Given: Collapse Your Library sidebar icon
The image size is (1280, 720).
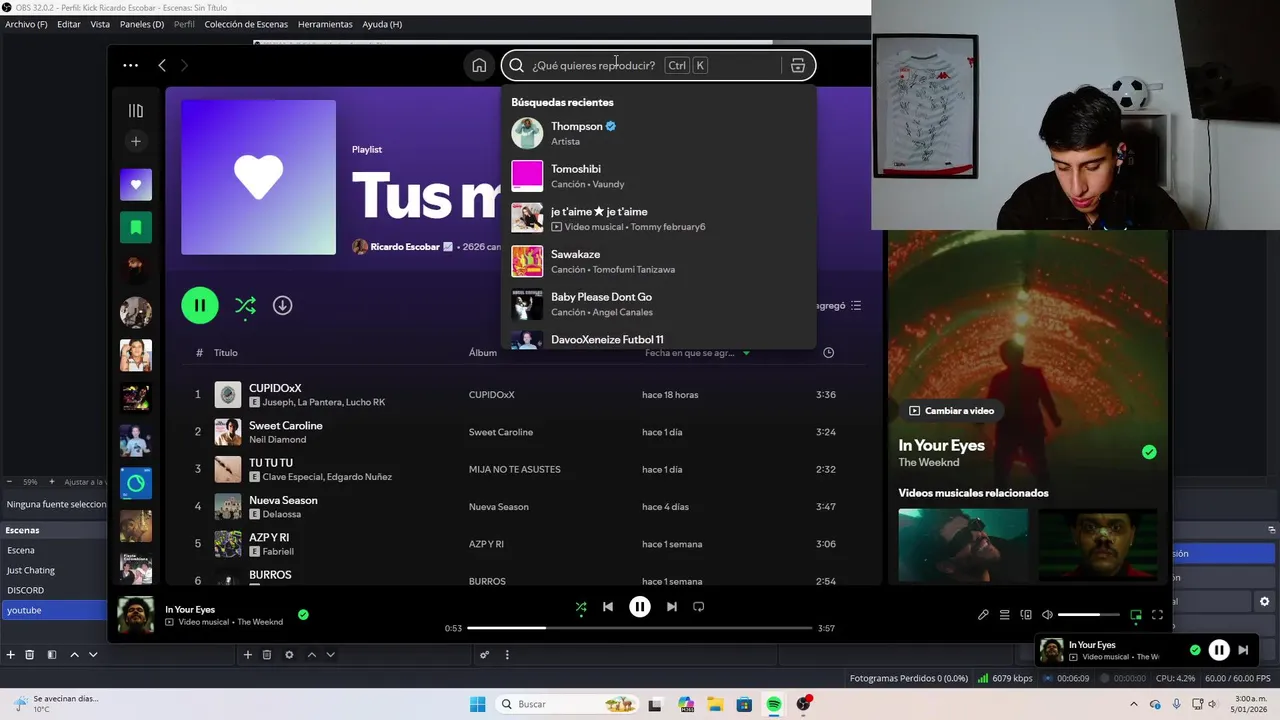Looking at the screenshot, I should [136, 111].
